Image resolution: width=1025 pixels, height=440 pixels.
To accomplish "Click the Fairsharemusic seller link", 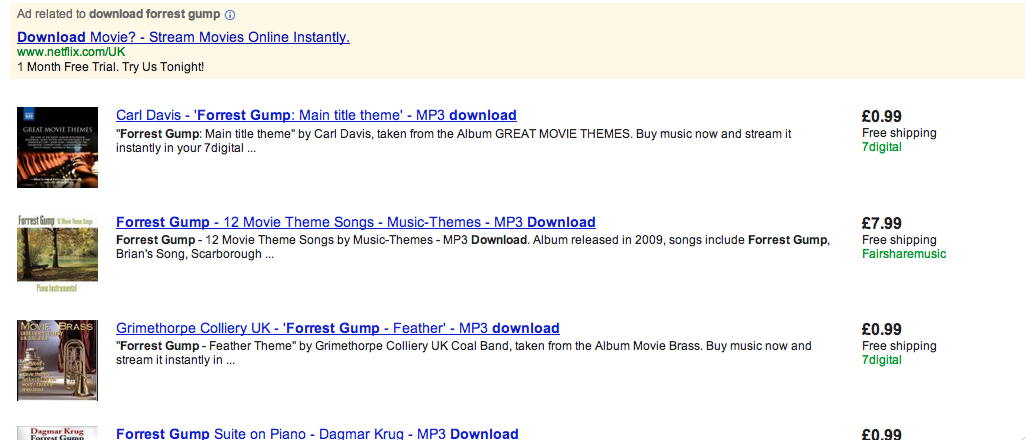I will coord(903,254).
